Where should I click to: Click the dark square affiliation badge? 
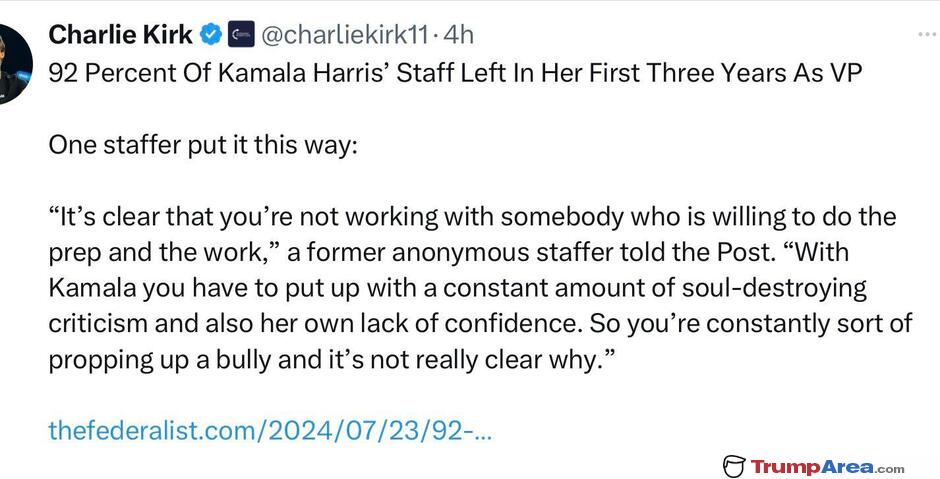click(241, 35)
